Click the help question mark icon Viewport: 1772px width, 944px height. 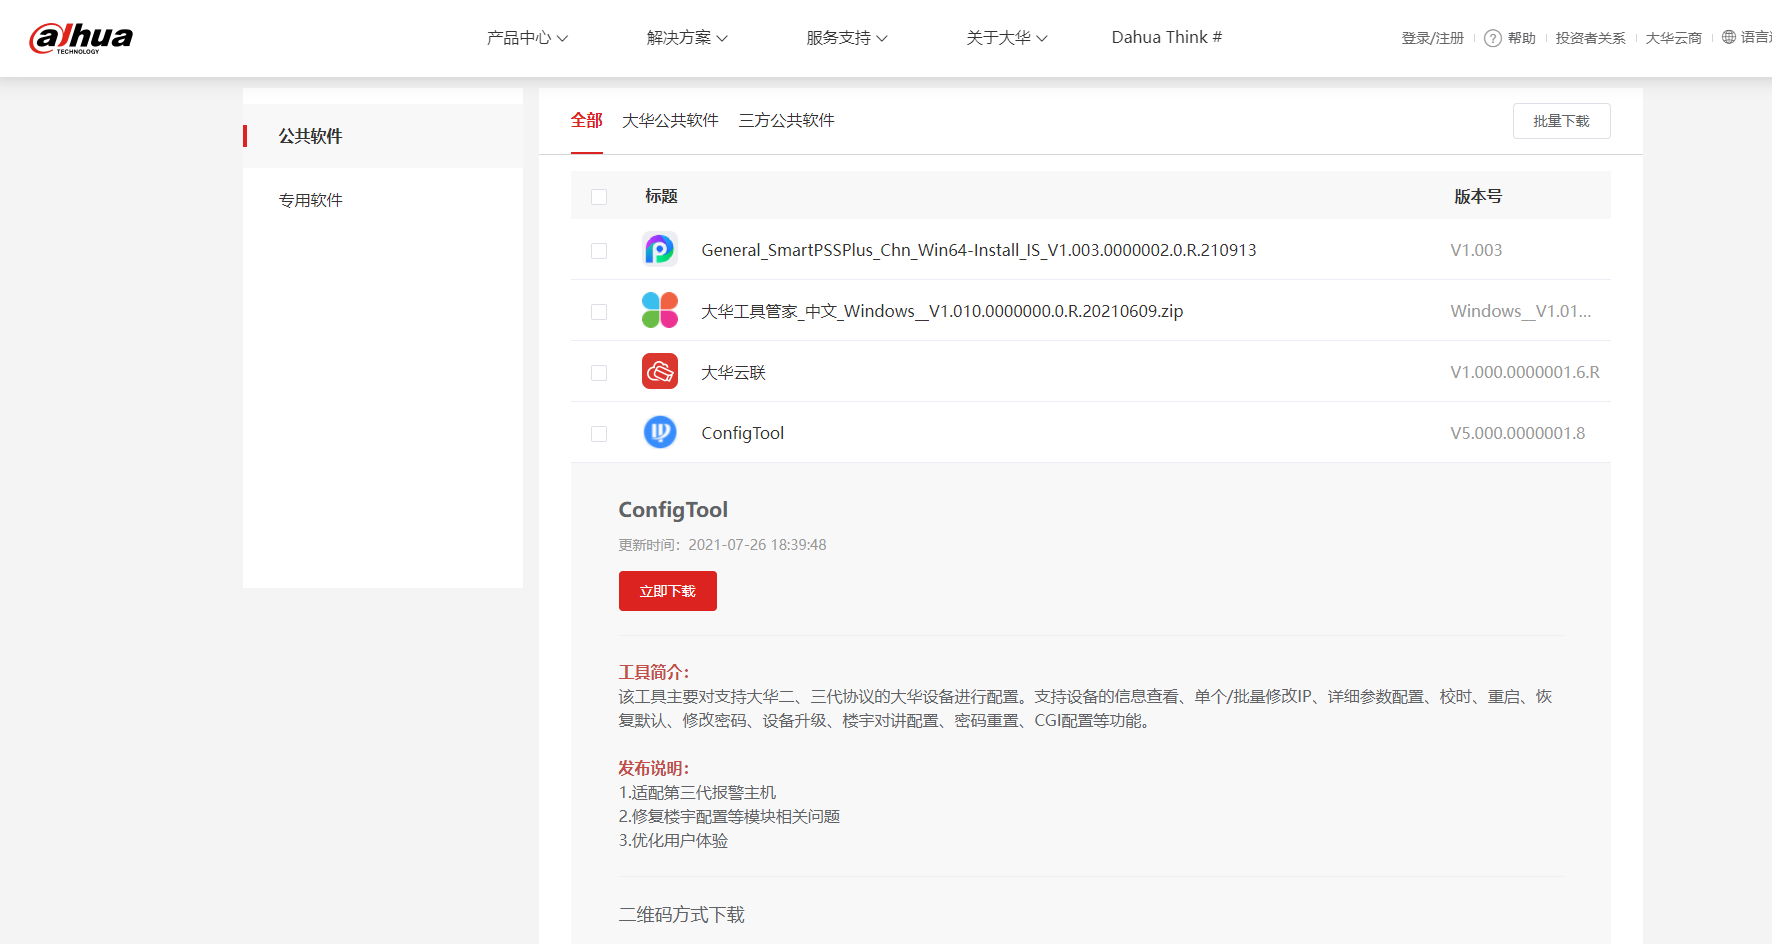[1493, 38]
